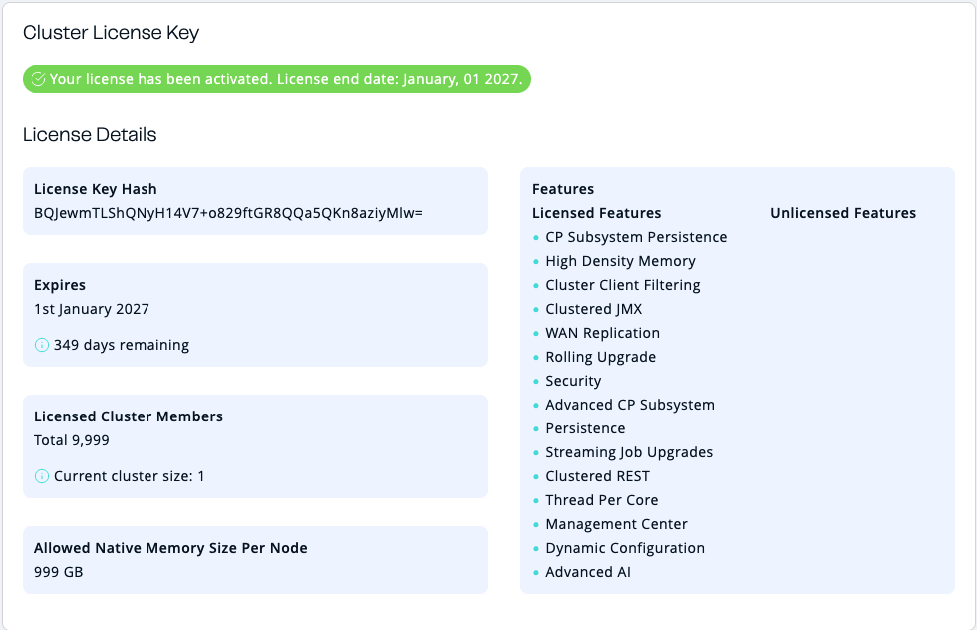Click the bullet next to Security
Image resolution: width=977 pixels, height=630 pixels.
(534, 381)
